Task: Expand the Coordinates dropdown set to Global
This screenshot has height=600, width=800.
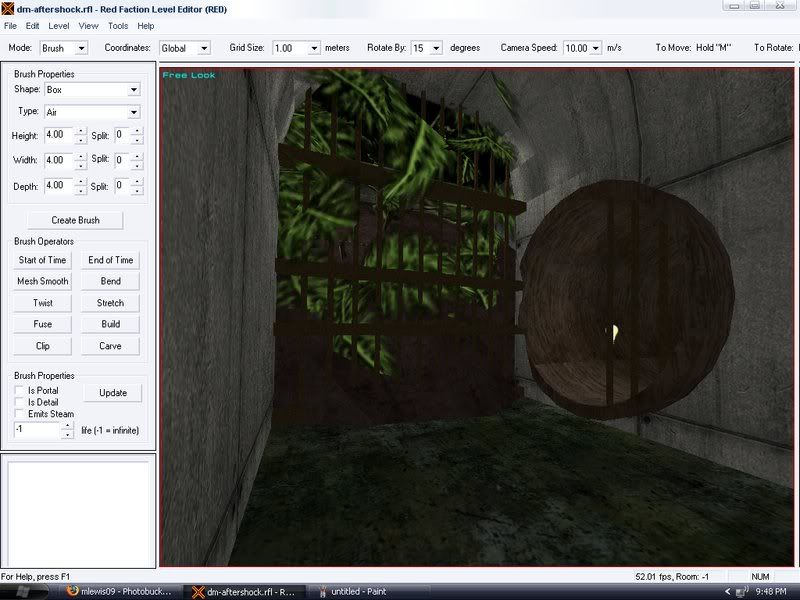Action: click(x=204, y=48)
